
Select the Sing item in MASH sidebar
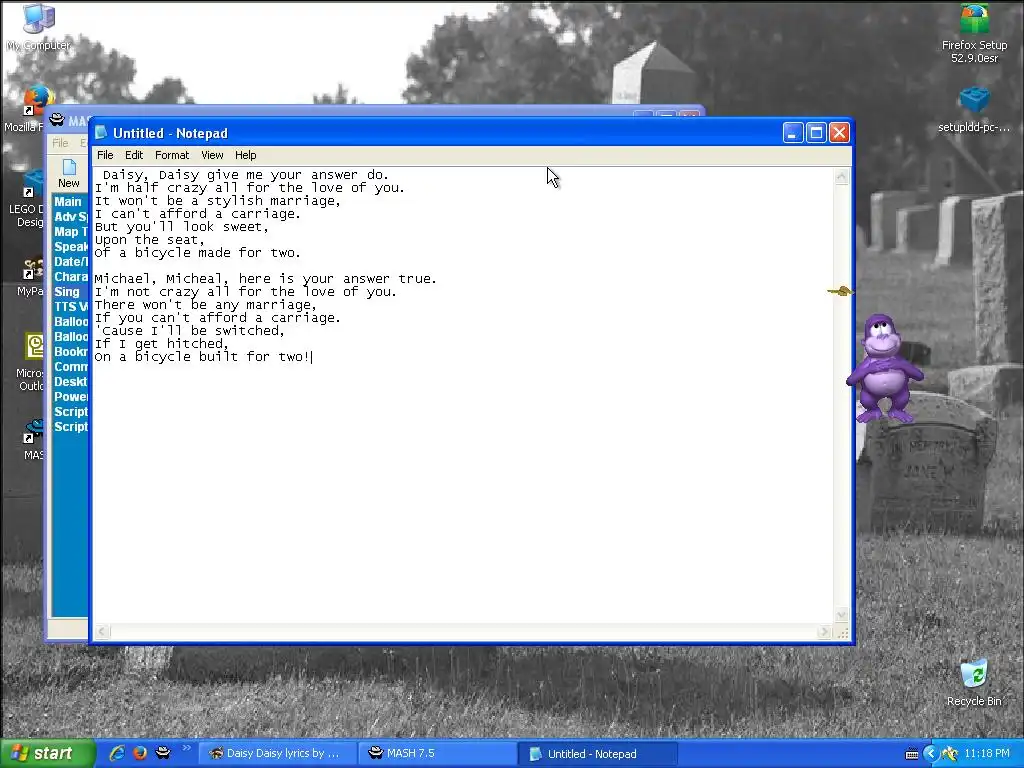67,292
